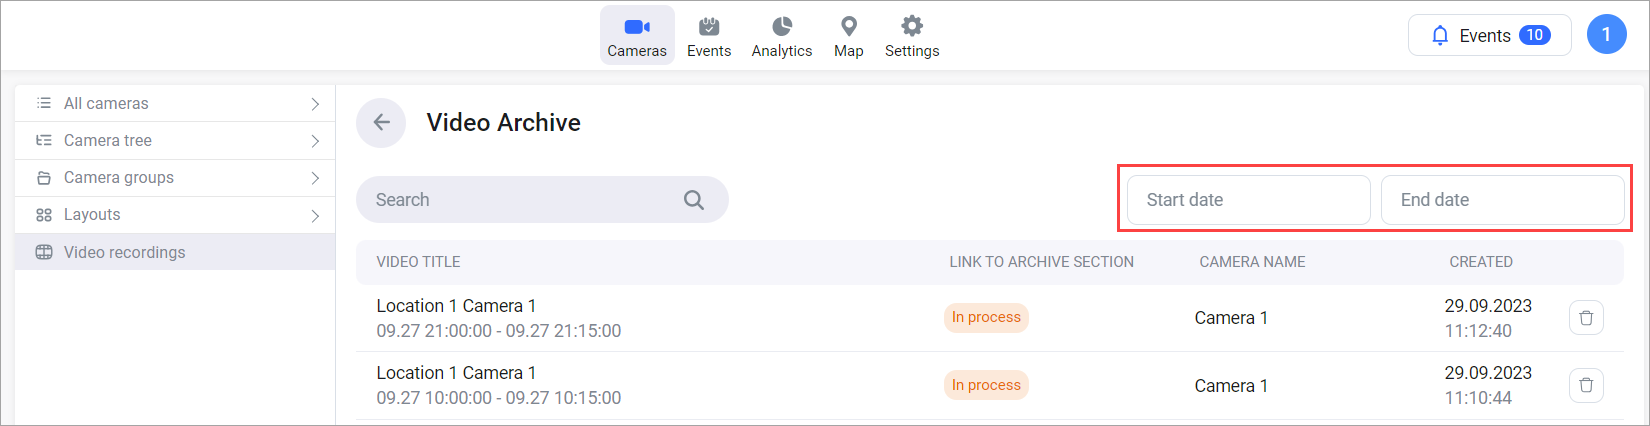1650x426 pixels.
Task: Delete the 21:00:00 recording with trash icon
Action: (1586, 318)
